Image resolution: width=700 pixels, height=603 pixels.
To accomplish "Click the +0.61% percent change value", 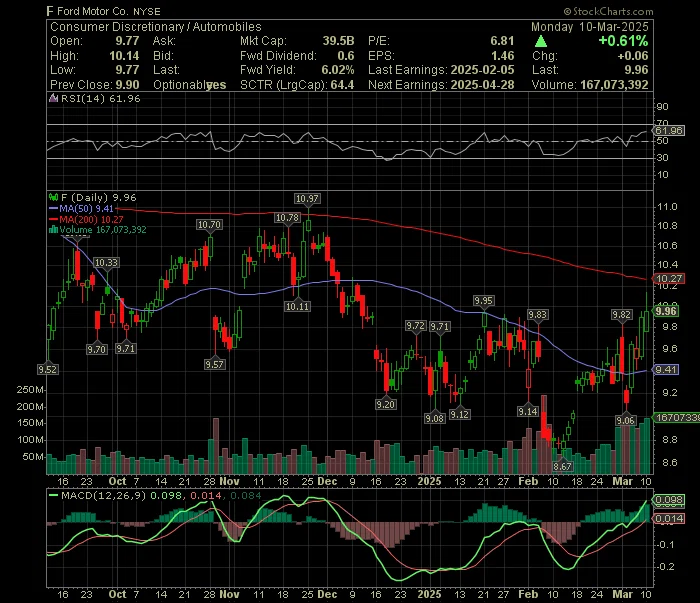I will pos(623,41).
